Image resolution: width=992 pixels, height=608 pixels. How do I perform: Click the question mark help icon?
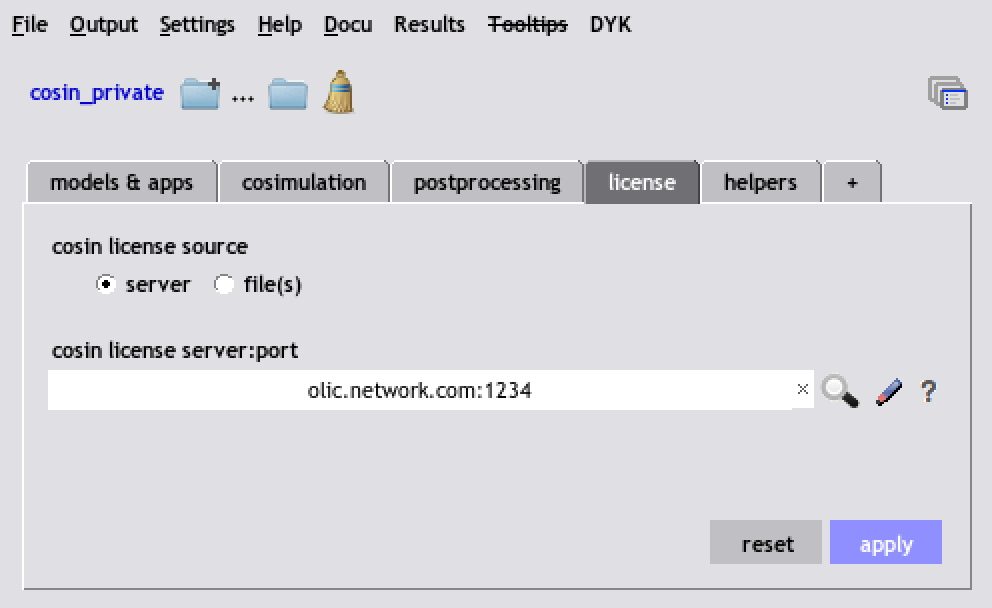[928, 391]
